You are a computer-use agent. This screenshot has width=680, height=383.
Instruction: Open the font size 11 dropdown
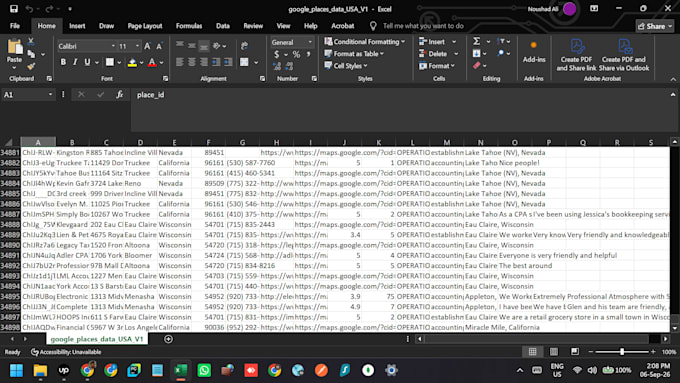(137, 46)
